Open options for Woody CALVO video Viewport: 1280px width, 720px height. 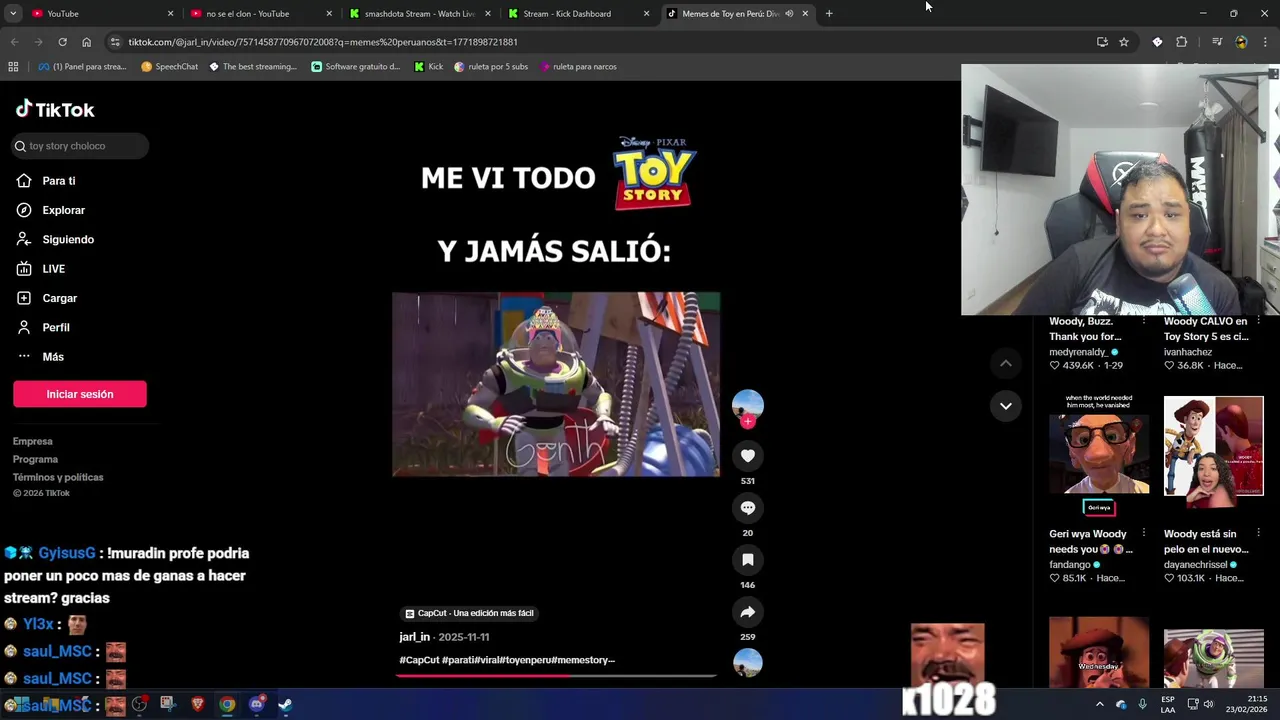[1258, 321]
